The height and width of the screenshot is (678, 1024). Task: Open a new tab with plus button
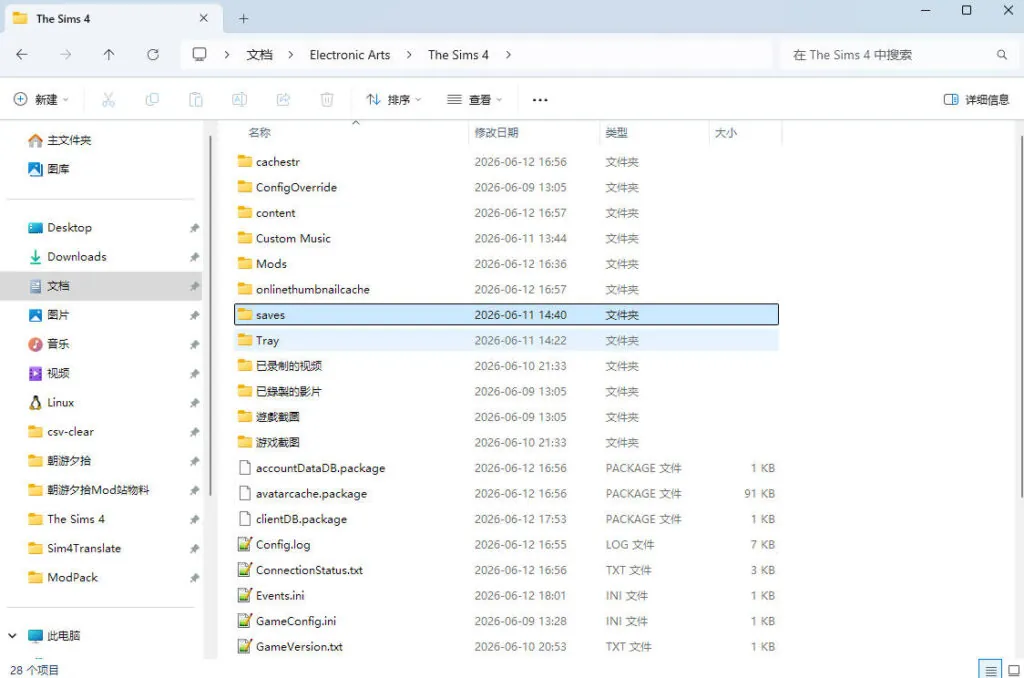(244, 19)
